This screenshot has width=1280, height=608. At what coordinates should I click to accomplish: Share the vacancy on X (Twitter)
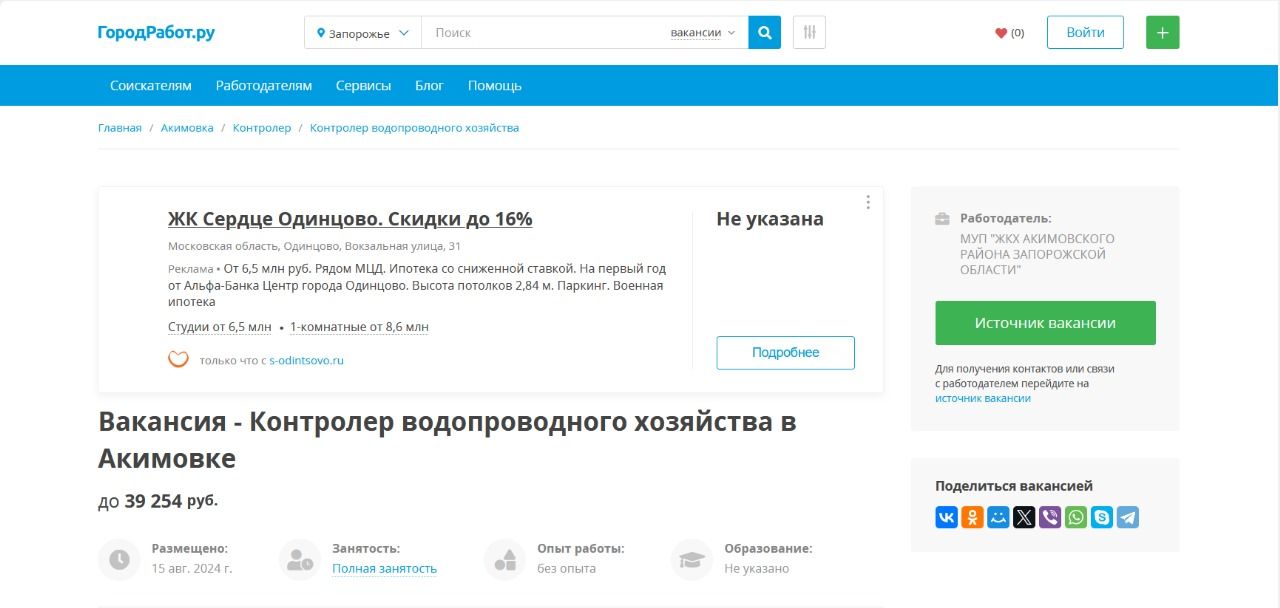pos(1024,517)
